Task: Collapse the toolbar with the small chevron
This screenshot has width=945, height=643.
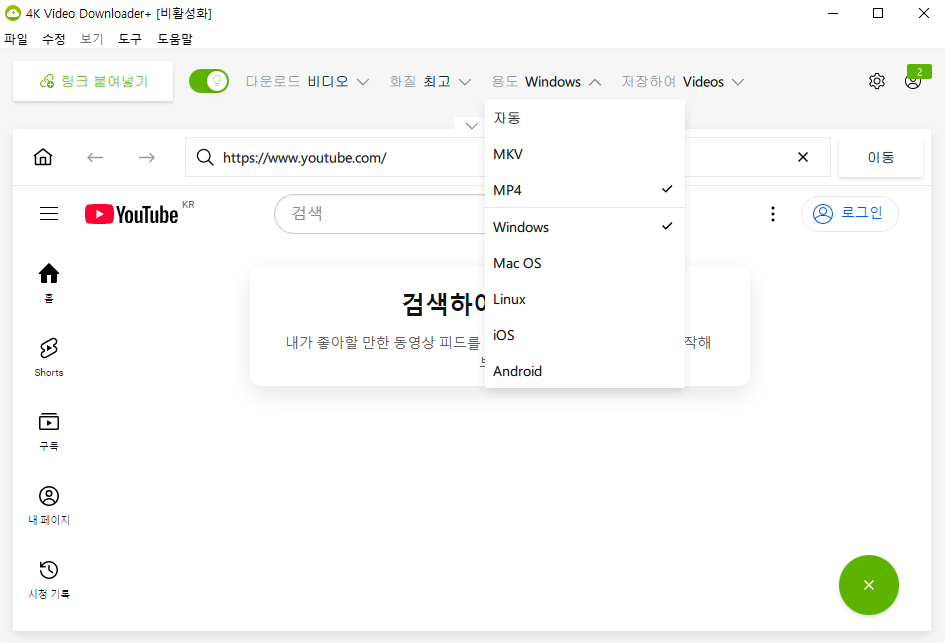Action: coord(471,125)
